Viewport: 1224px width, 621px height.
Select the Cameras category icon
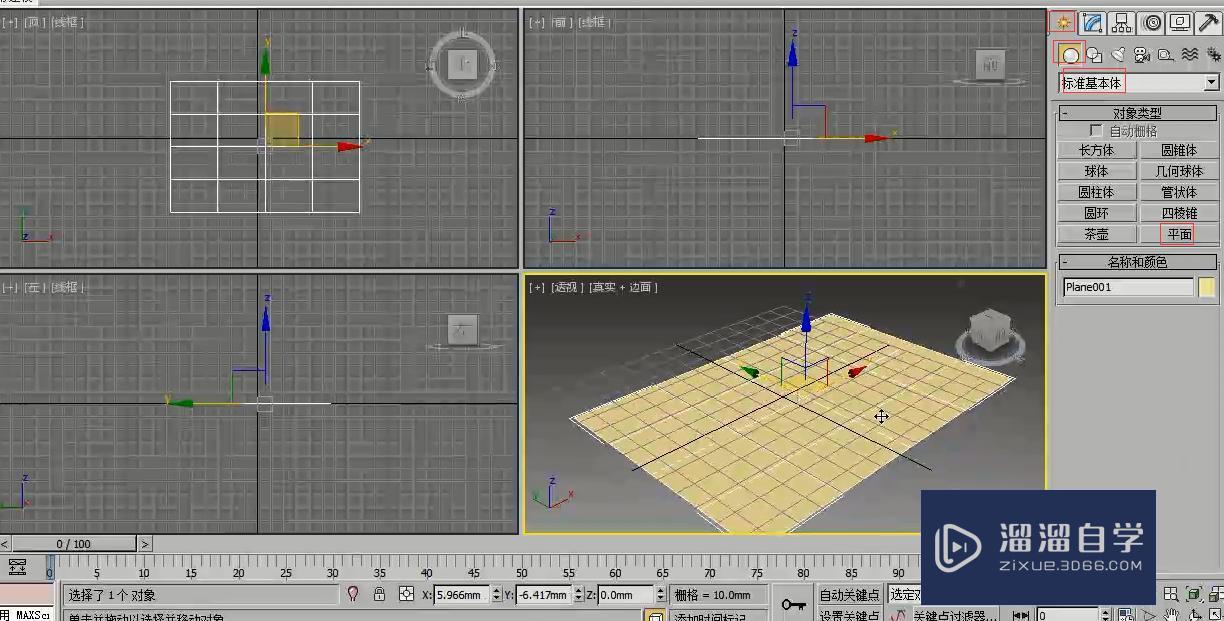1141,55
